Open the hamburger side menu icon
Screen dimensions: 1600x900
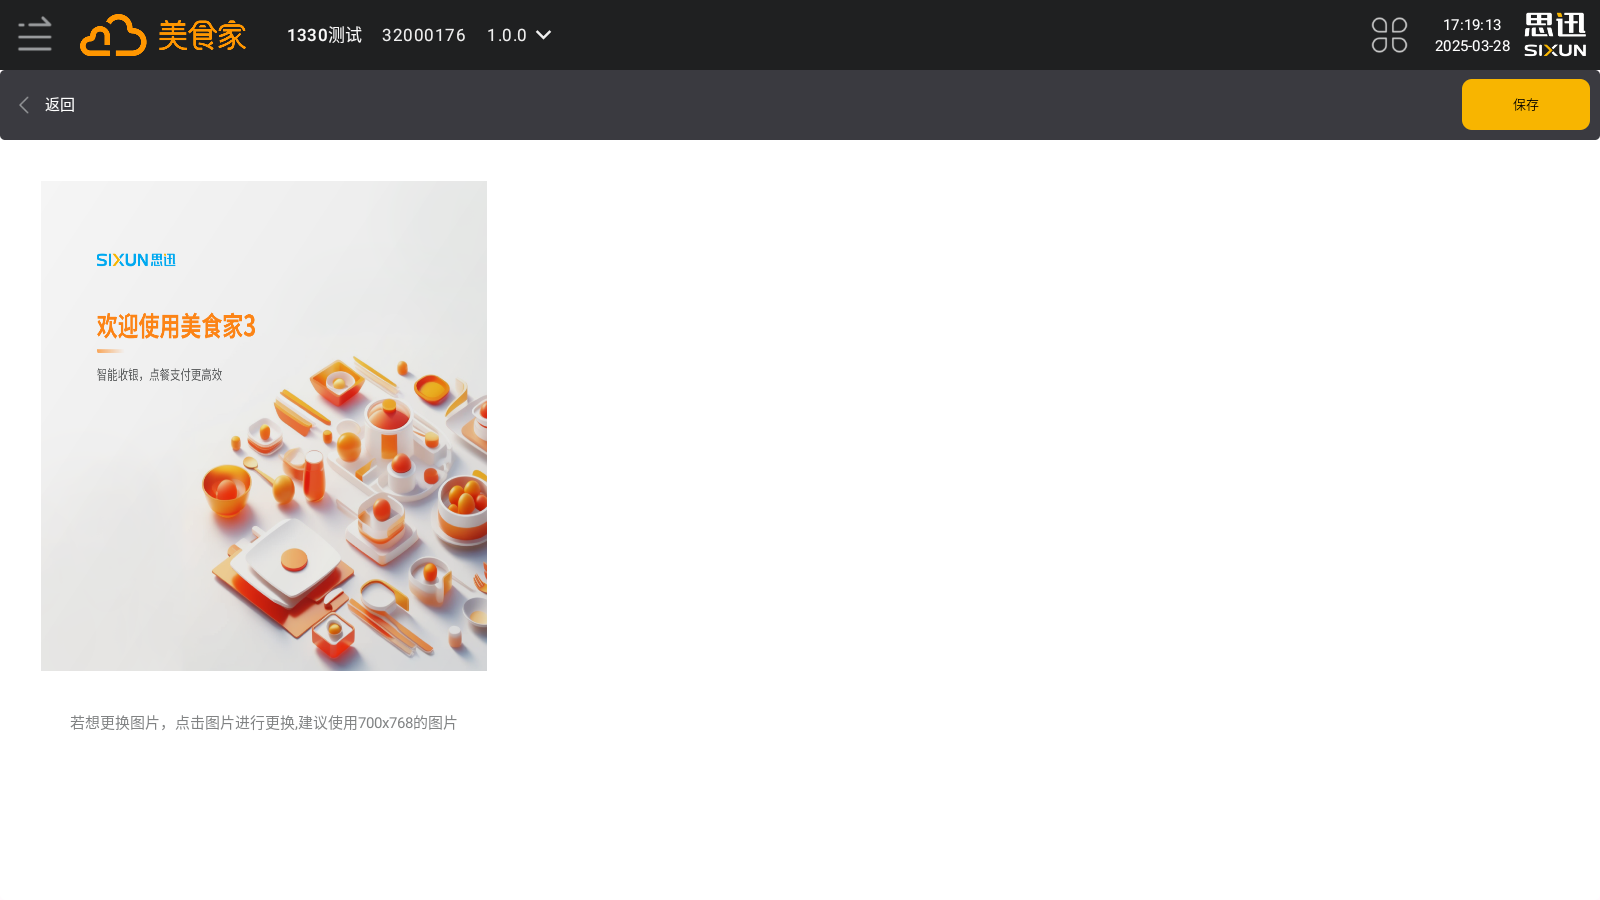tap(35, 35)
